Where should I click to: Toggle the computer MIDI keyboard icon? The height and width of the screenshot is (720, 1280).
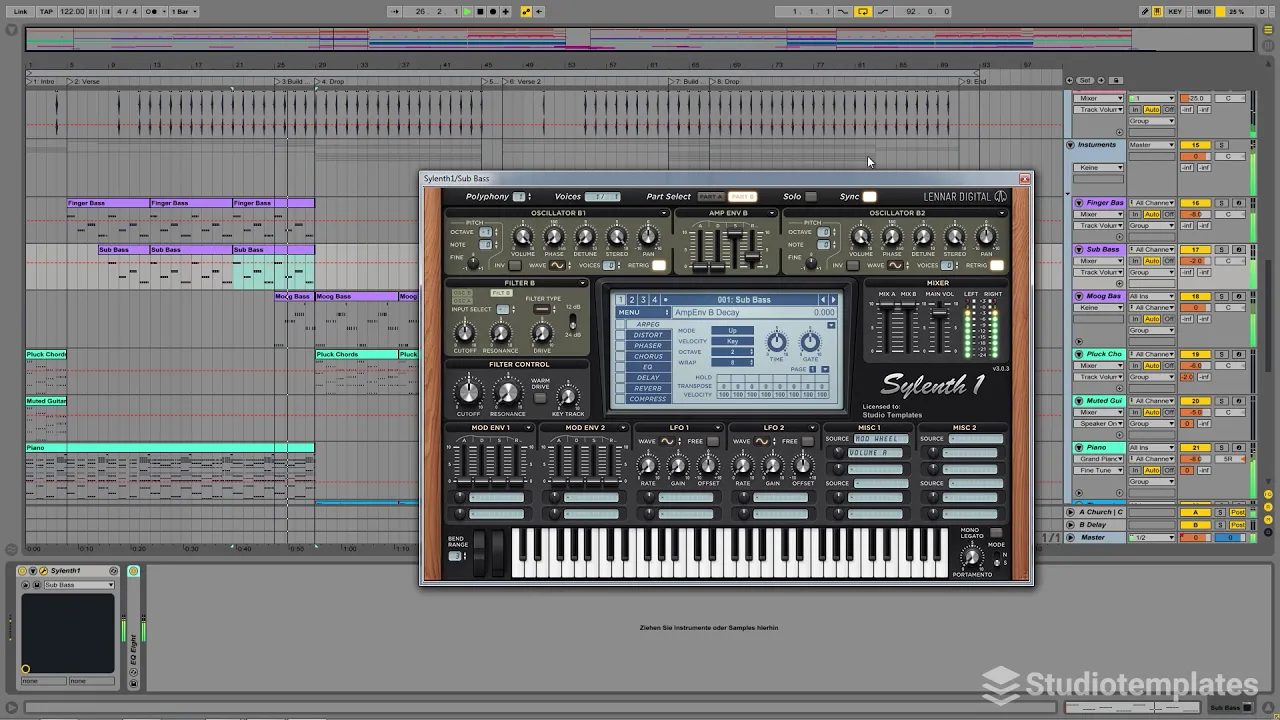(1159, 12)
